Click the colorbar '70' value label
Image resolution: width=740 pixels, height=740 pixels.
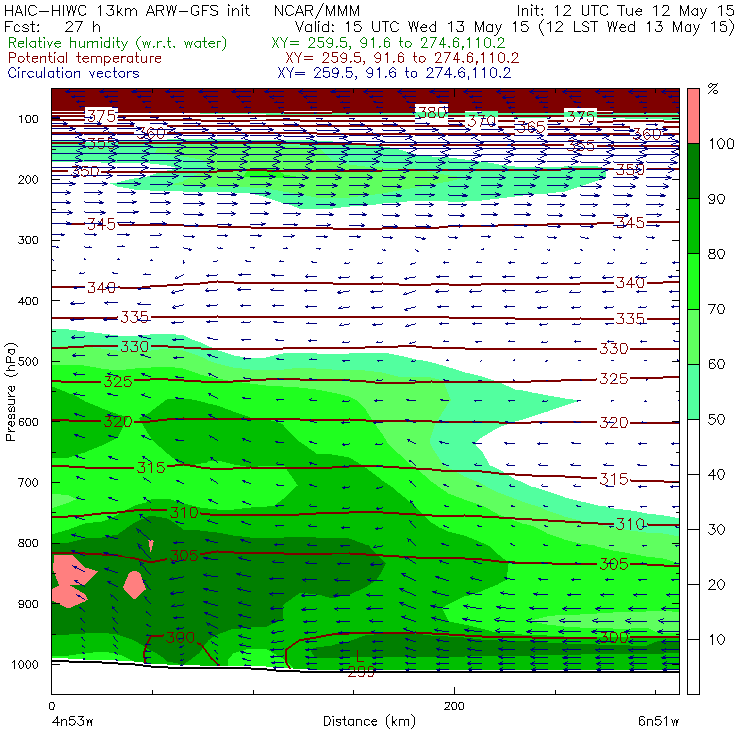tap(716, 309)
